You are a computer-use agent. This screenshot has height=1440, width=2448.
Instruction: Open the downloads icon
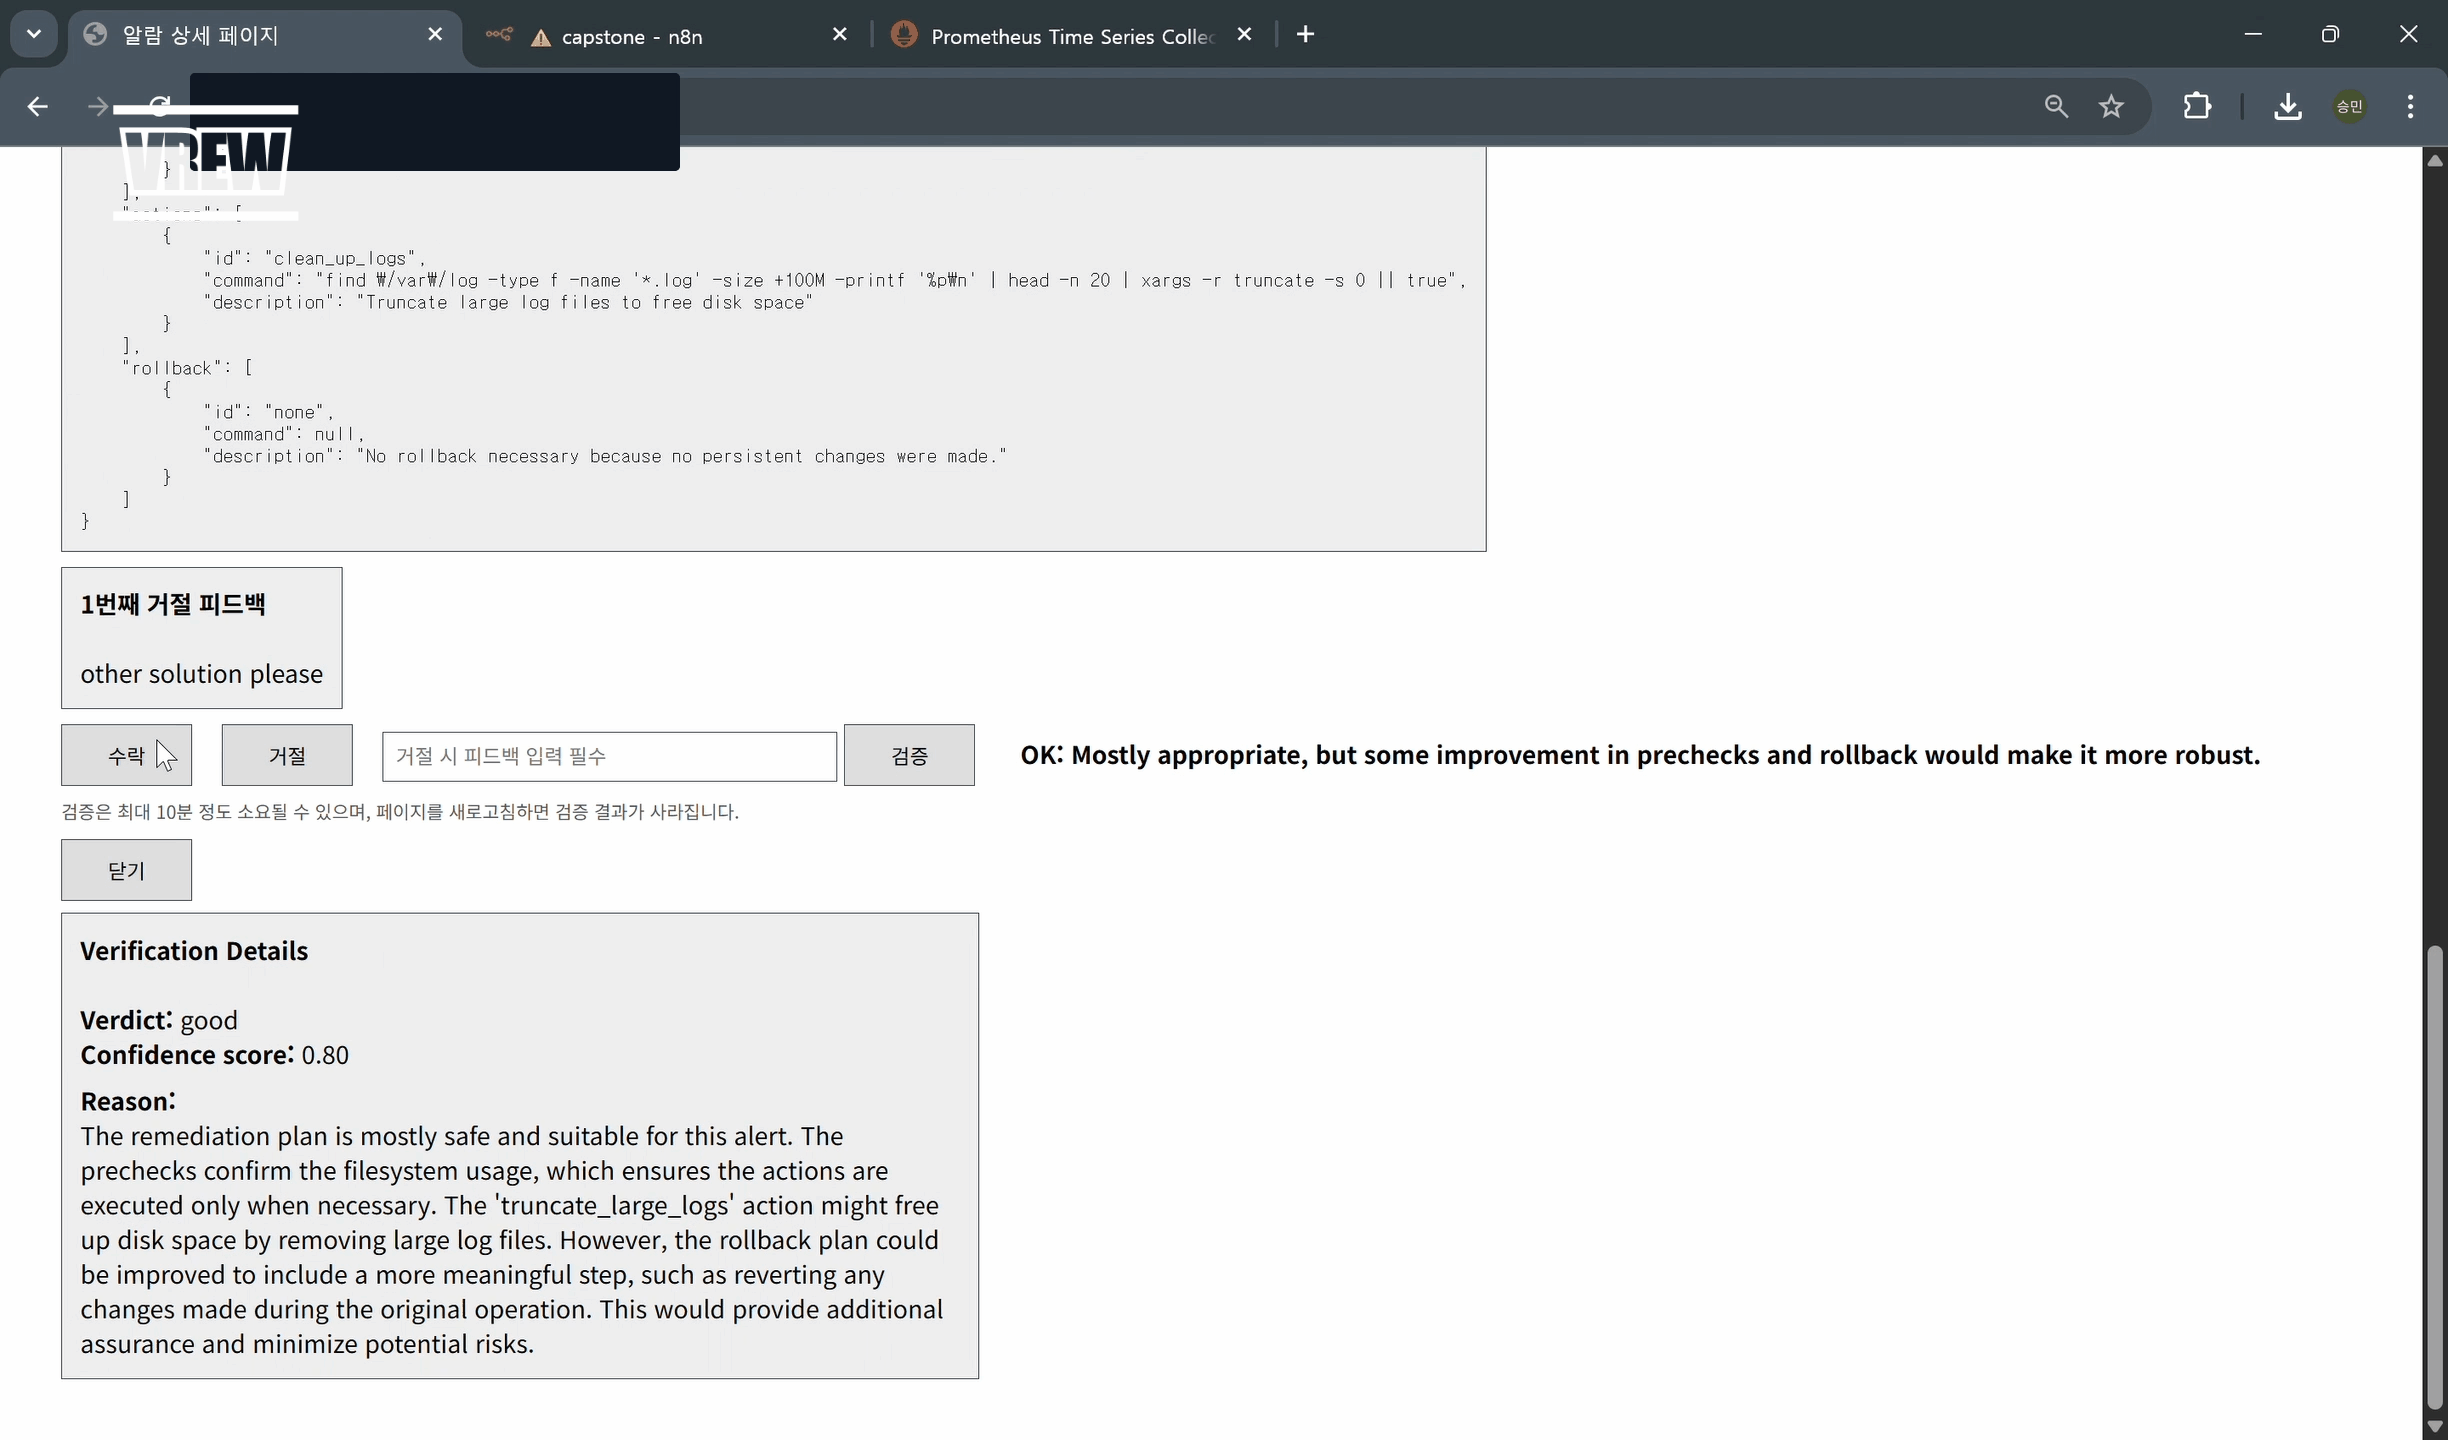[2287, 106]
